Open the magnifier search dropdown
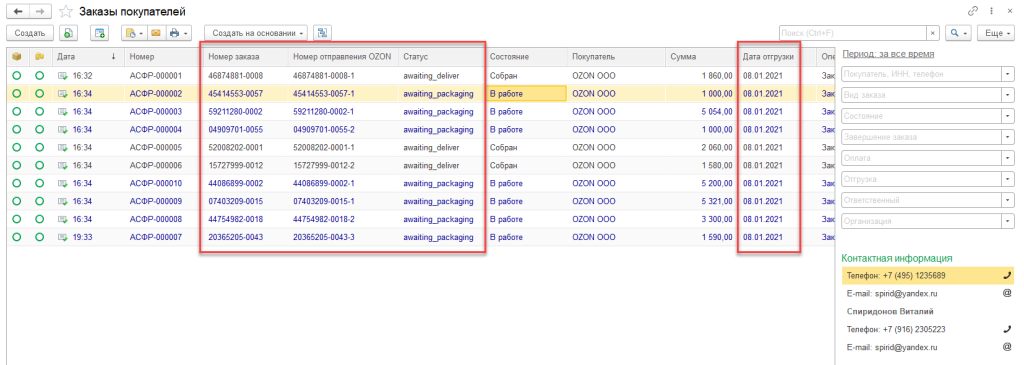The width and height of the screenshot is (1024, 365). click(x=959, y=33)
